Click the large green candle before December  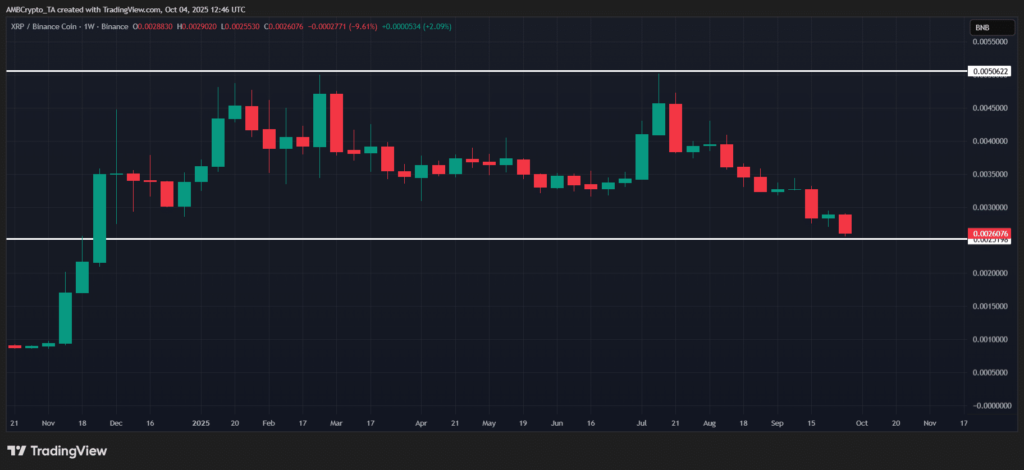click(100, 218)
